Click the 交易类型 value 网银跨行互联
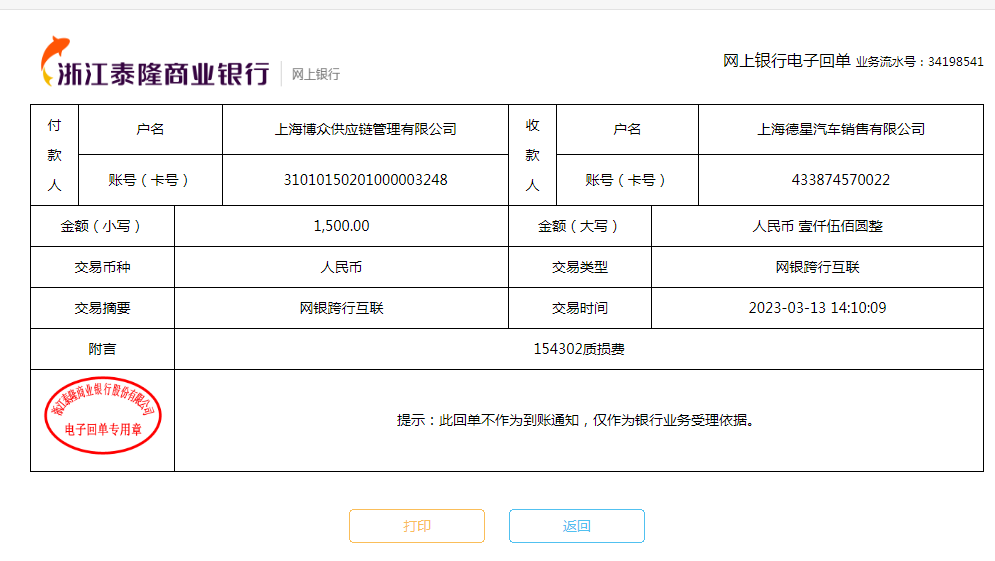Screen dimensions: 995x561 coord(817,267)
